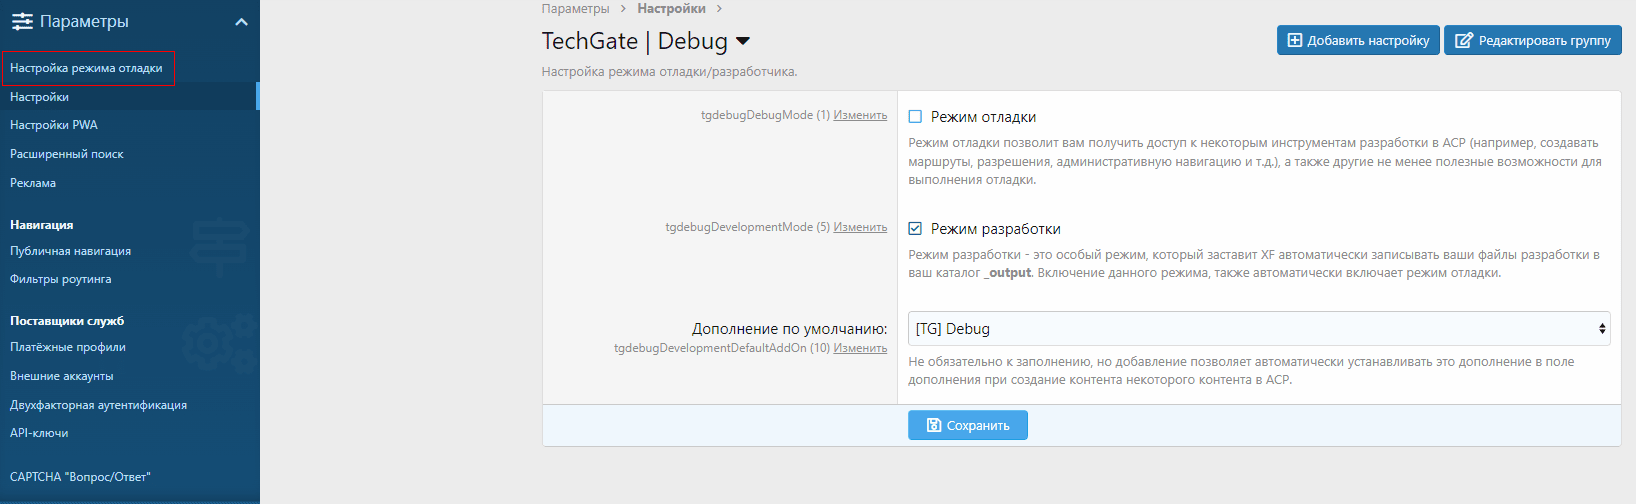Click Изменить next to tgdebugDevelopmentMode
1636x504 pixels.
[860, 227]
